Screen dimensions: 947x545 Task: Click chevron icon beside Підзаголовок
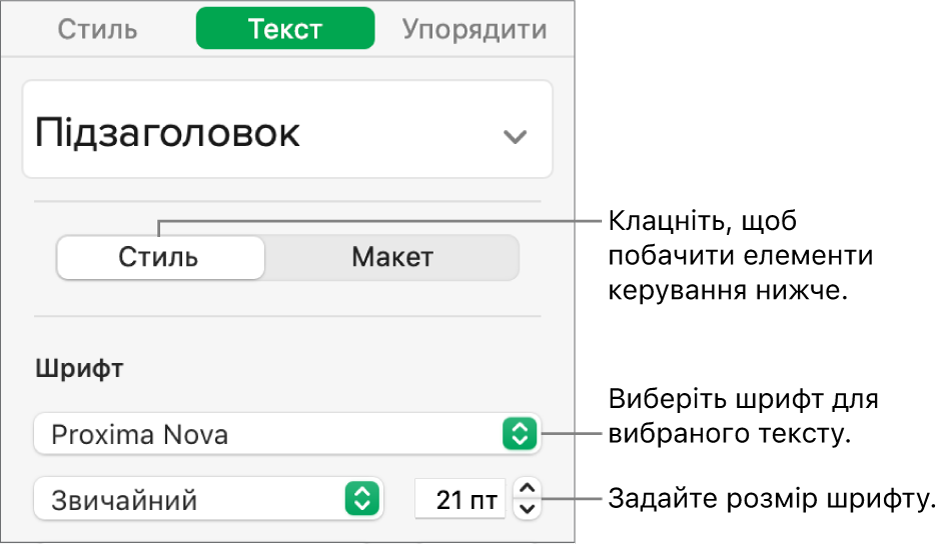(515, 136)
